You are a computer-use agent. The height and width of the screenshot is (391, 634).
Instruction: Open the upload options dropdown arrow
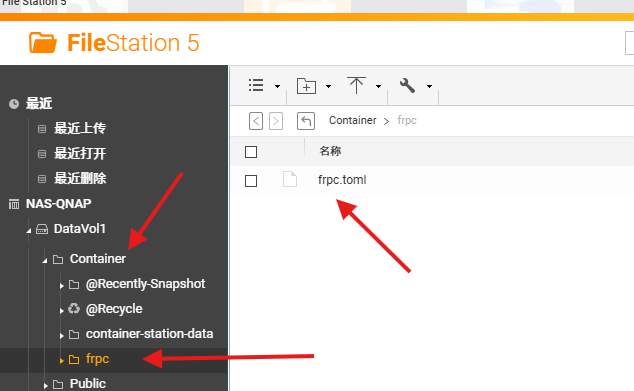(x=378, y=86)
